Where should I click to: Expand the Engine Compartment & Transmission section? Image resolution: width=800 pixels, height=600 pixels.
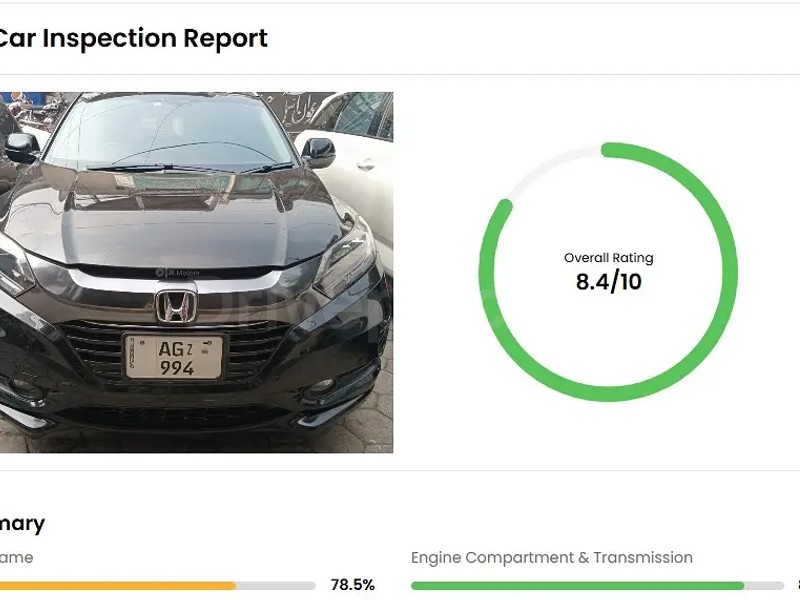551,557
